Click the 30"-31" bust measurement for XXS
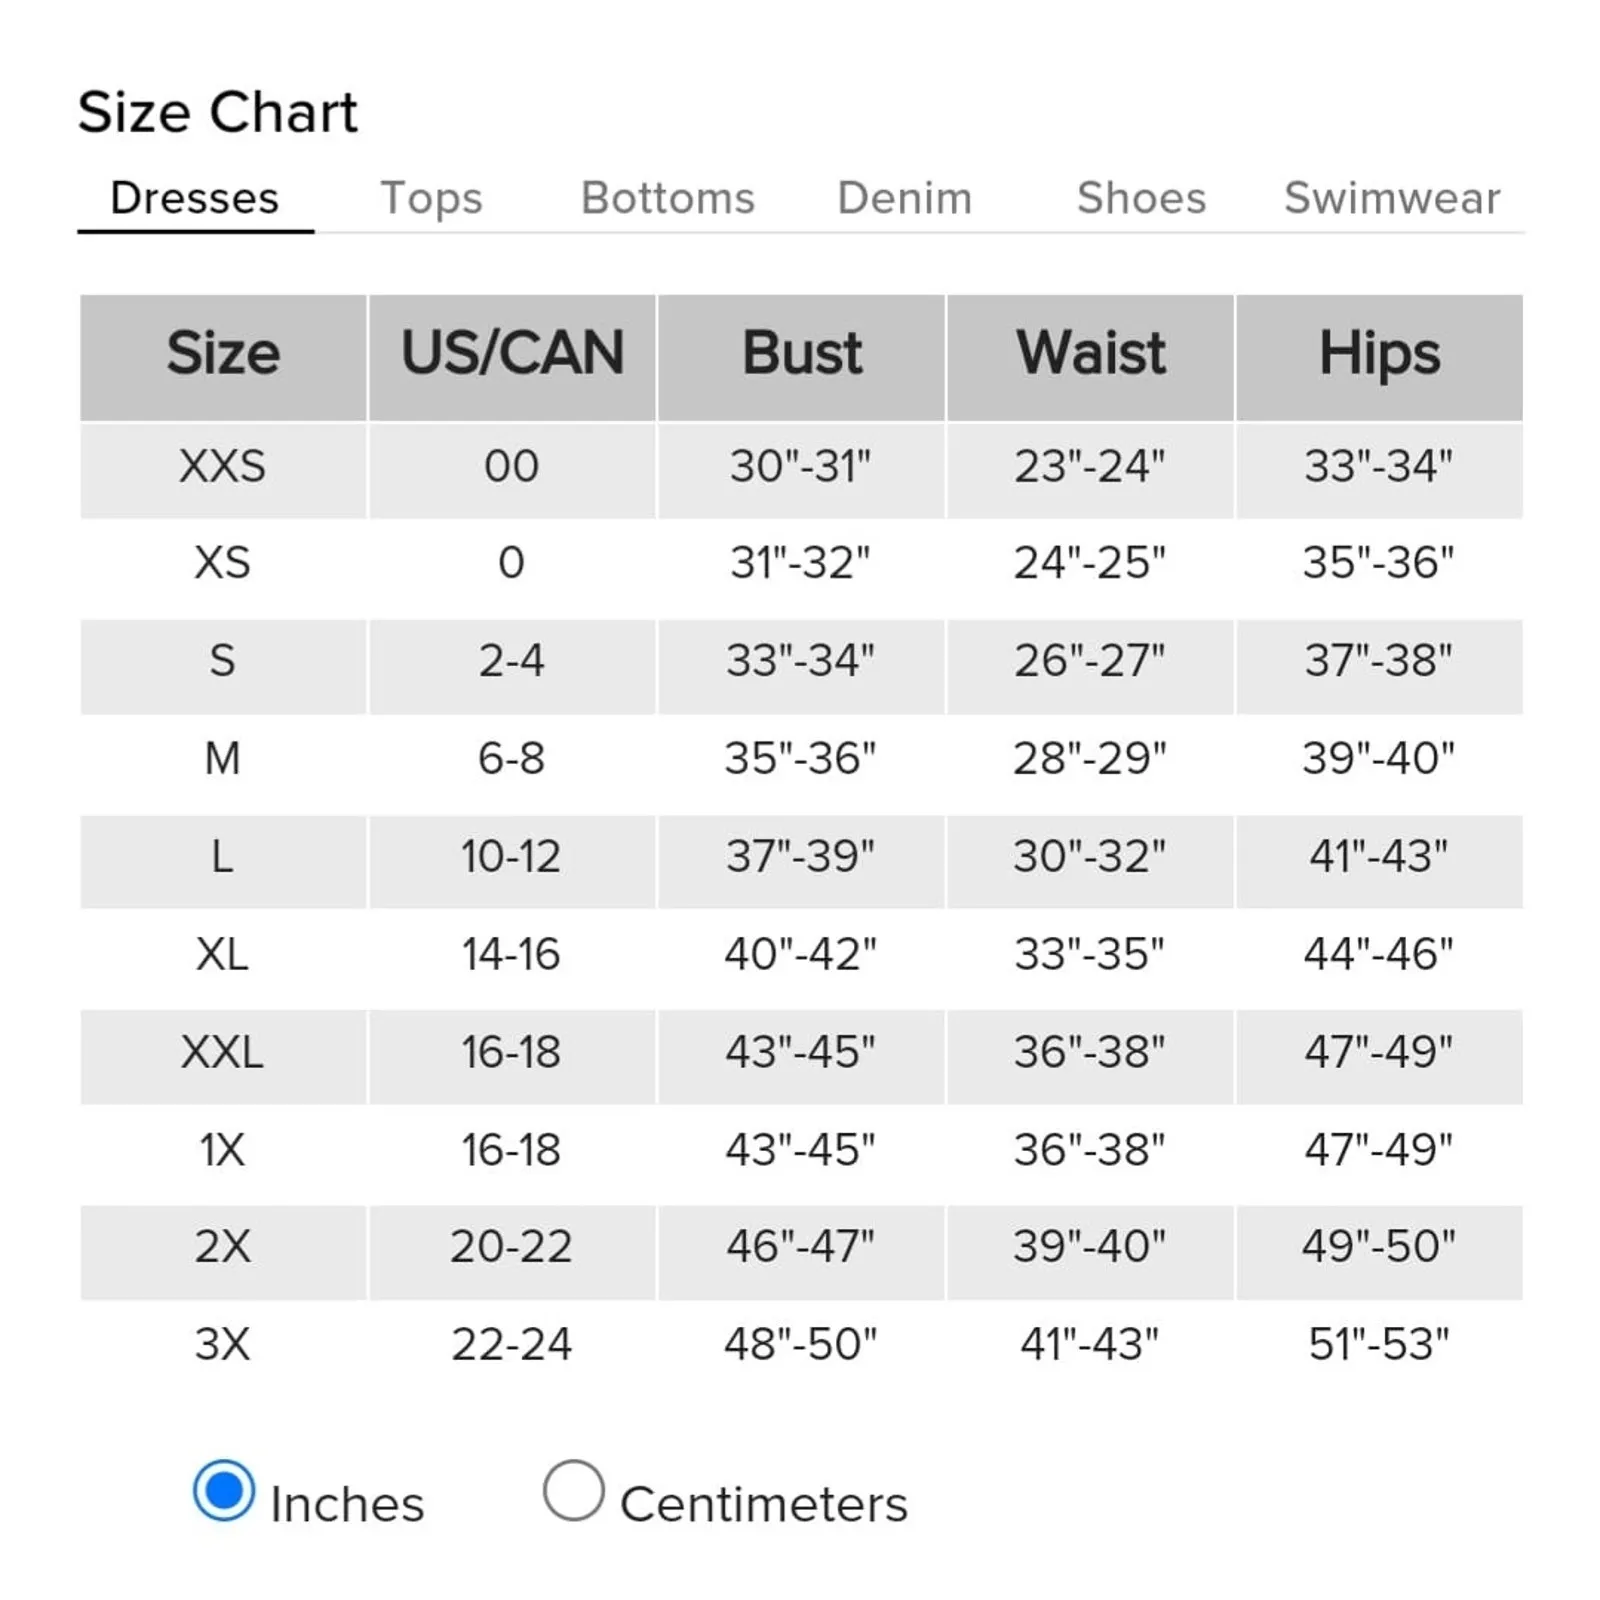Screen dimensions: 1600x1600 pyautogui.click(x=801, y=467)
